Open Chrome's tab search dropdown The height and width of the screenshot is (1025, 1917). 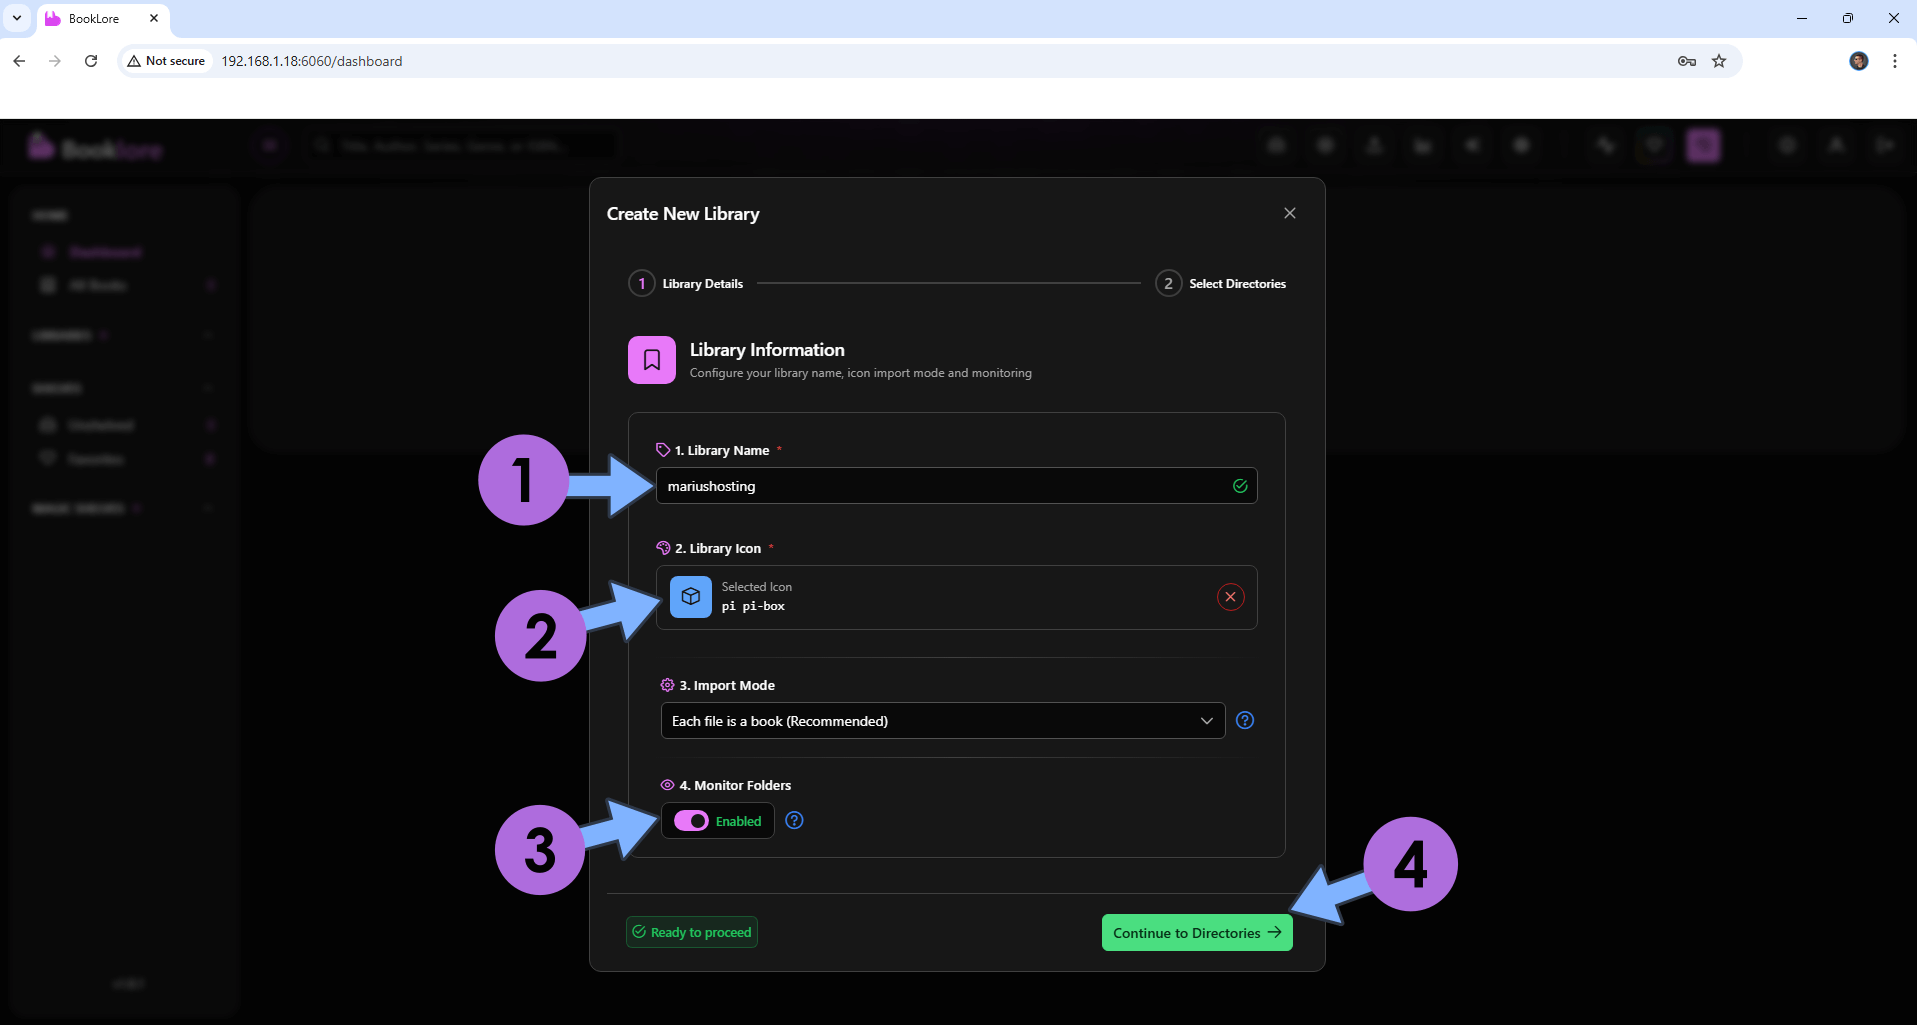pos(17,18)
